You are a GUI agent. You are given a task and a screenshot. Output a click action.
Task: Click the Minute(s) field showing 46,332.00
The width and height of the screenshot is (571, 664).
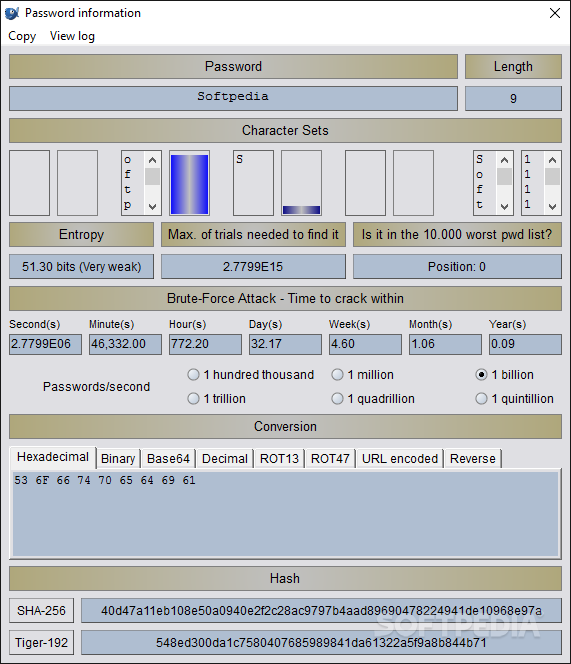pos(125,344)
